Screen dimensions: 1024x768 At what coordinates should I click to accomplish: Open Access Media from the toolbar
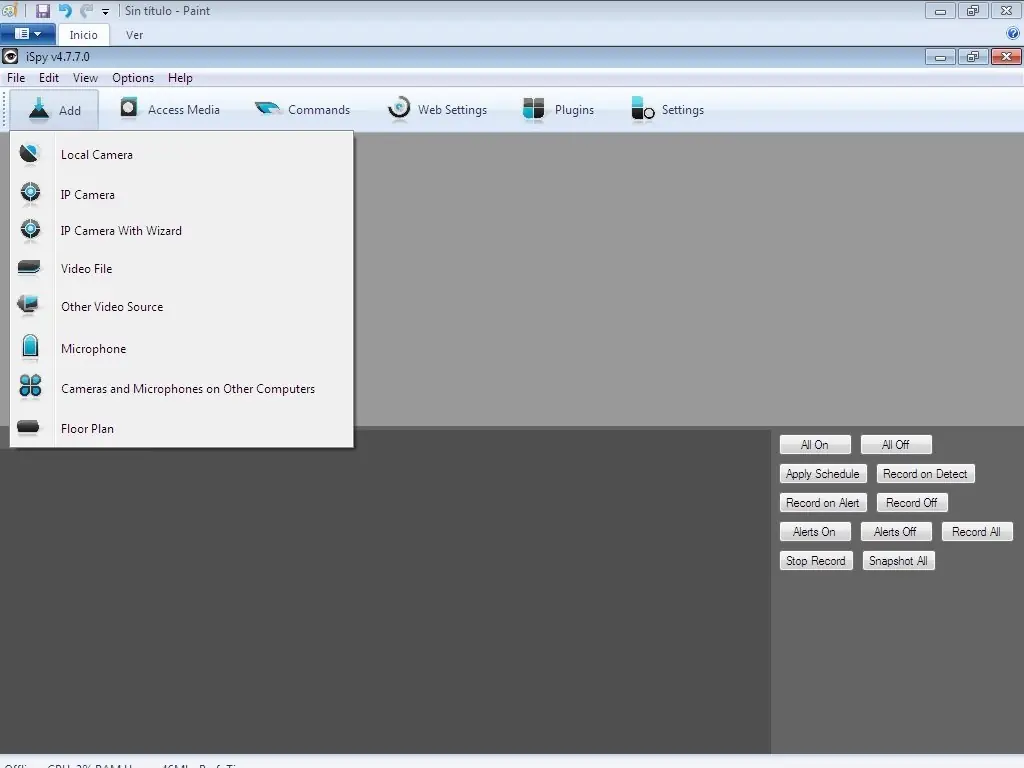tap(170, 110)
